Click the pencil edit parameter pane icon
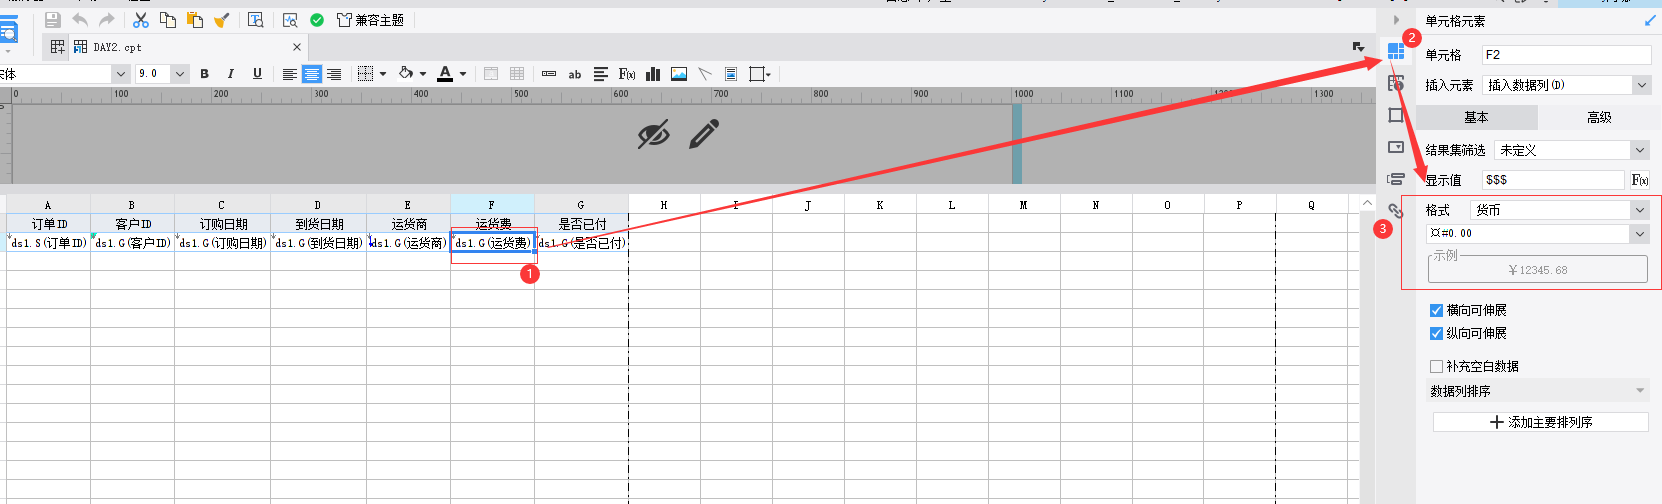 [x=704, y=134]
